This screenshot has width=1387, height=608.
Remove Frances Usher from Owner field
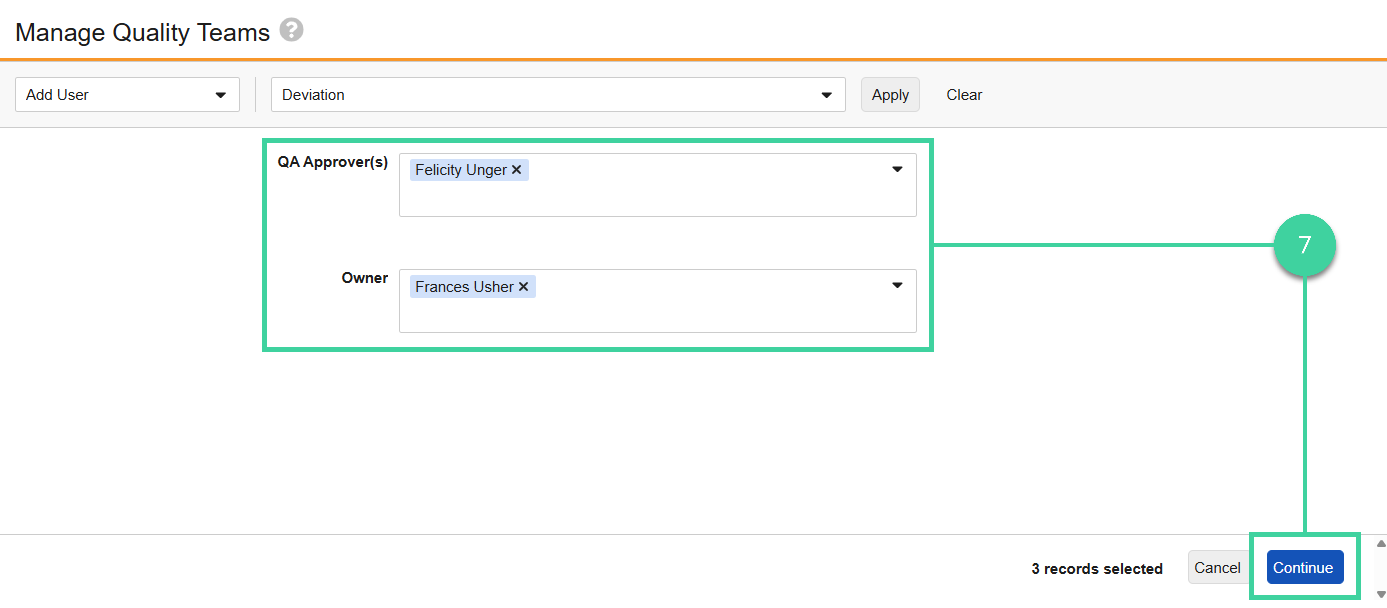point(523,286)
